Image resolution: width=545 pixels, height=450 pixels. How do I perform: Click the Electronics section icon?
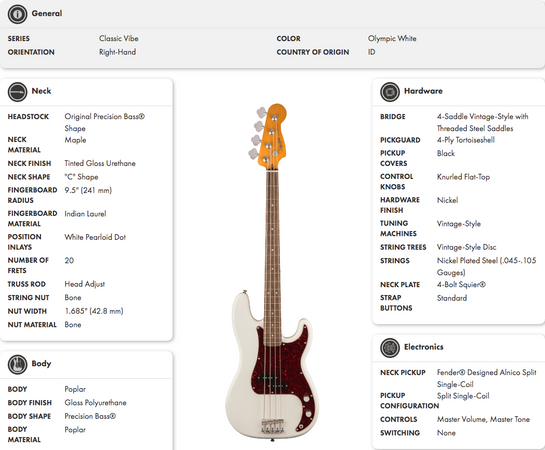[390, 348]
